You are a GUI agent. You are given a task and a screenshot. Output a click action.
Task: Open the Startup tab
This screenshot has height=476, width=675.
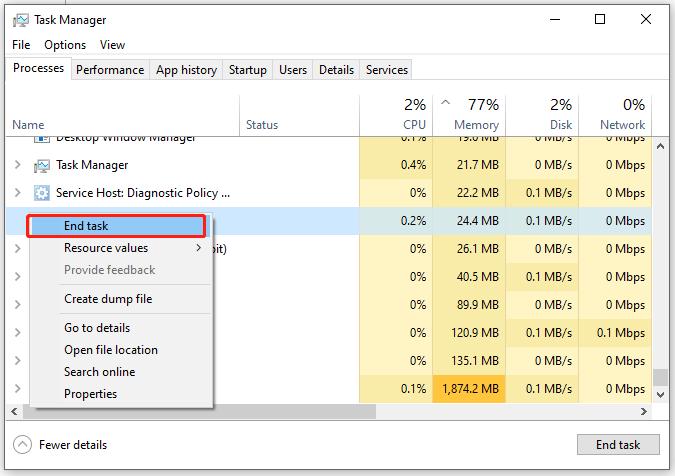tap(247, 70)
